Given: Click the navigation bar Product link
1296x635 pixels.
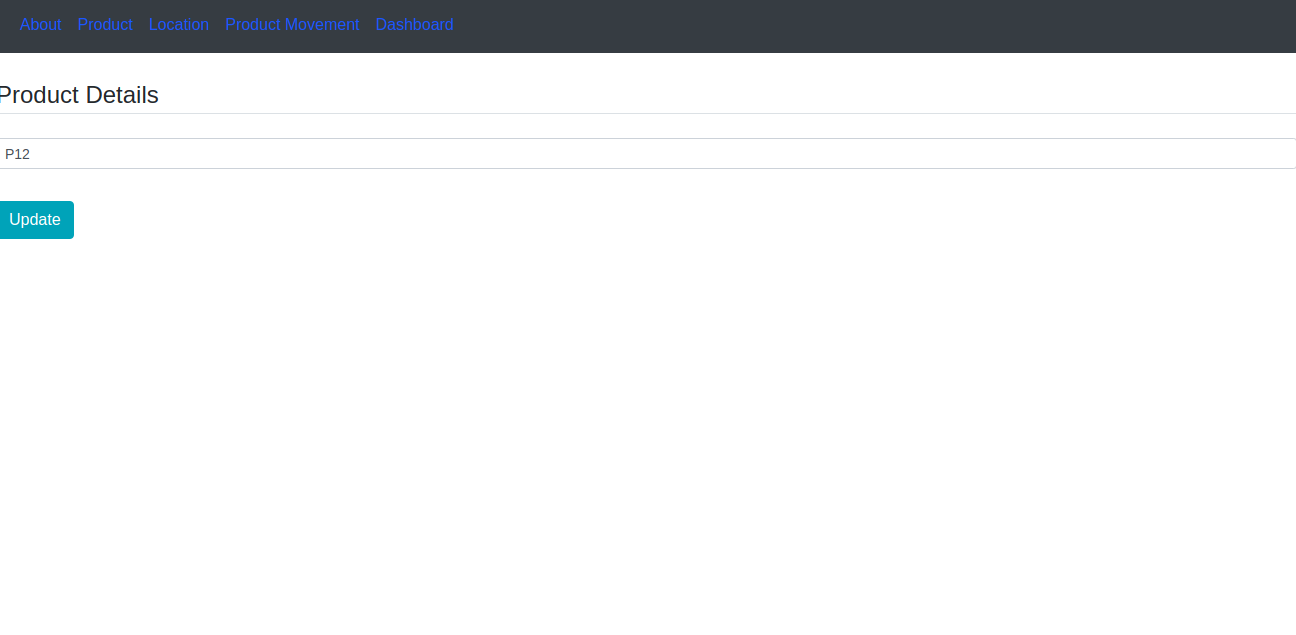Looking at the screenshot, I should click(x=105, y=24).
